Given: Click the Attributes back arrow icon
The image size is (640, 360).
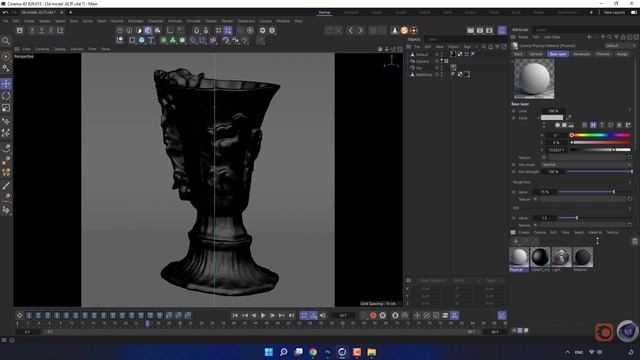Looking at the screenshot, I should click(589, 37).
